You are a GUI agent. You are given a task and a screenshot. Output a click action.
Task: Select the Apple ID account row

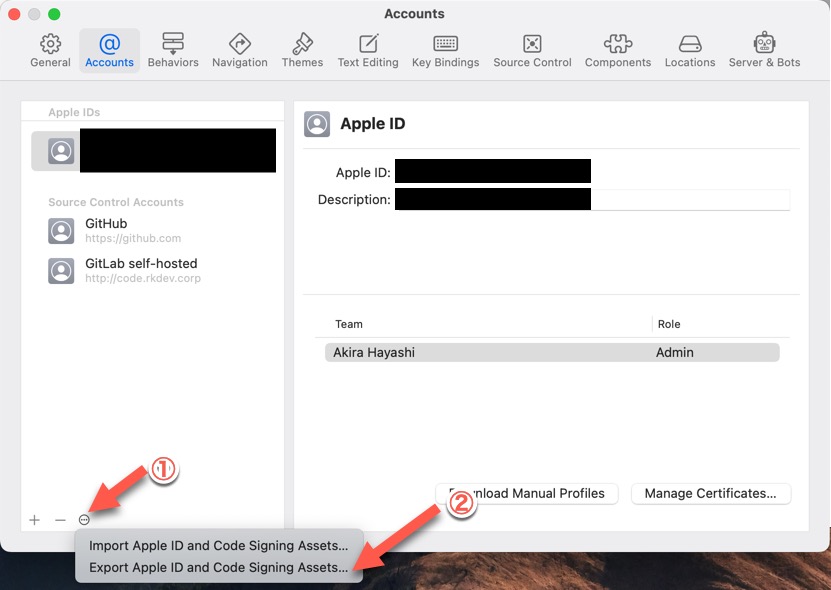point(153,151)
